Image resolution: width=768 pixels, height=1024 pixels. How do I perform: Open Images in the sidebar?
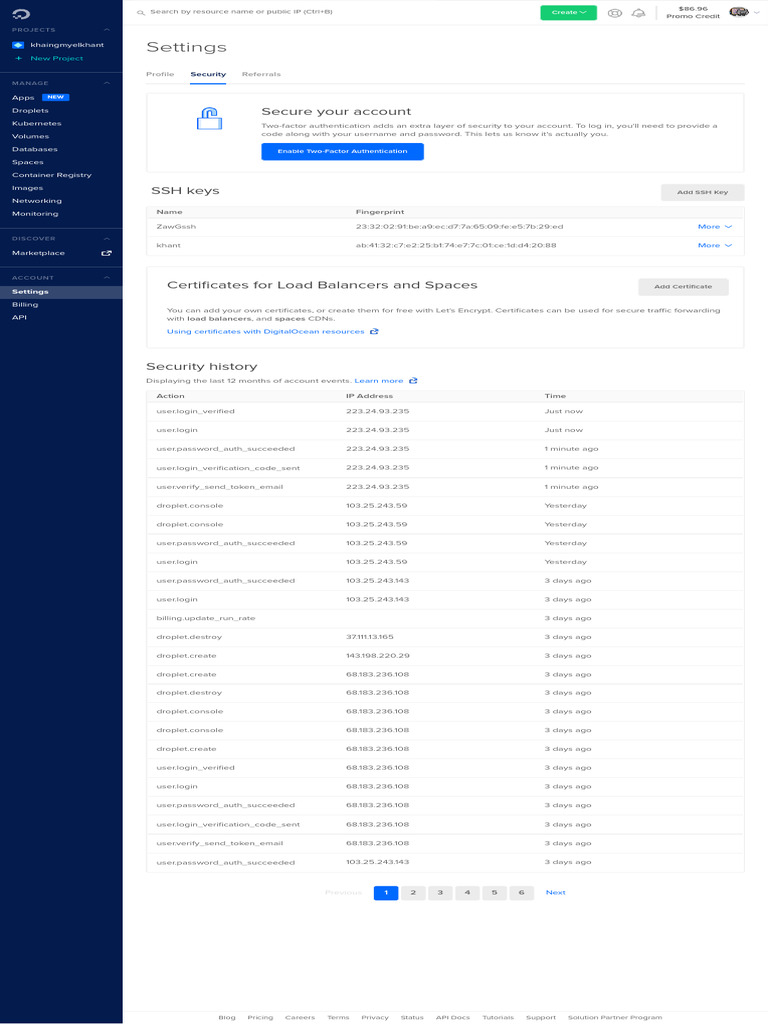coord(27,188)
